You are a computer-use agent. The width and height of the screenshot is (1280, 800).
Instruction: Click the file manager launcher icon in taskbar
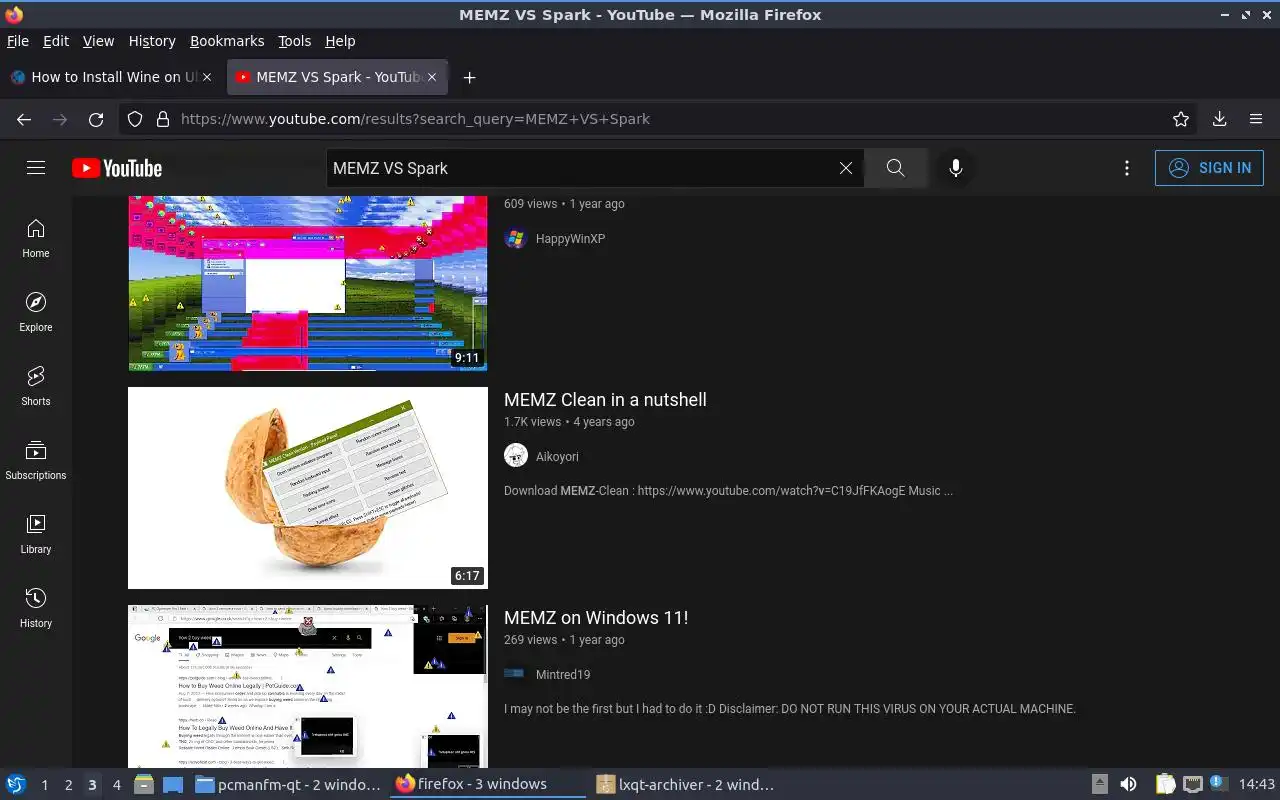pos(144,784)
